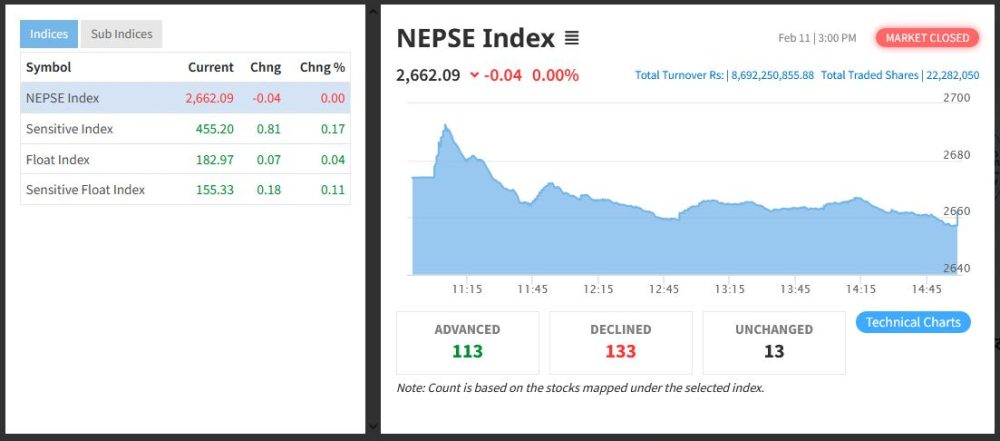Viewport: 1000px width, 441px height.
Task: Click the scroll down arrow between panels
Action: point(373,427)
